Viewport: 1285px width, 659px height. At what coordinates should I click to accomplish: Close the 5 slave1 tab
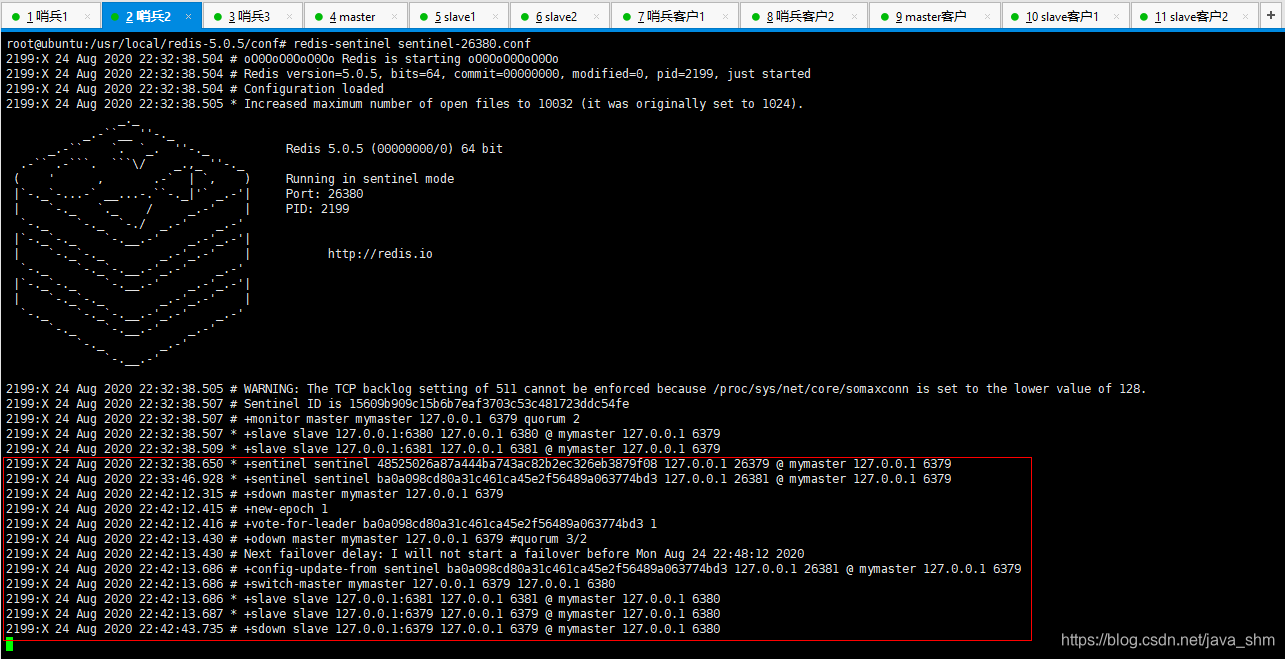pyautogui.click(x=497, y=17)
